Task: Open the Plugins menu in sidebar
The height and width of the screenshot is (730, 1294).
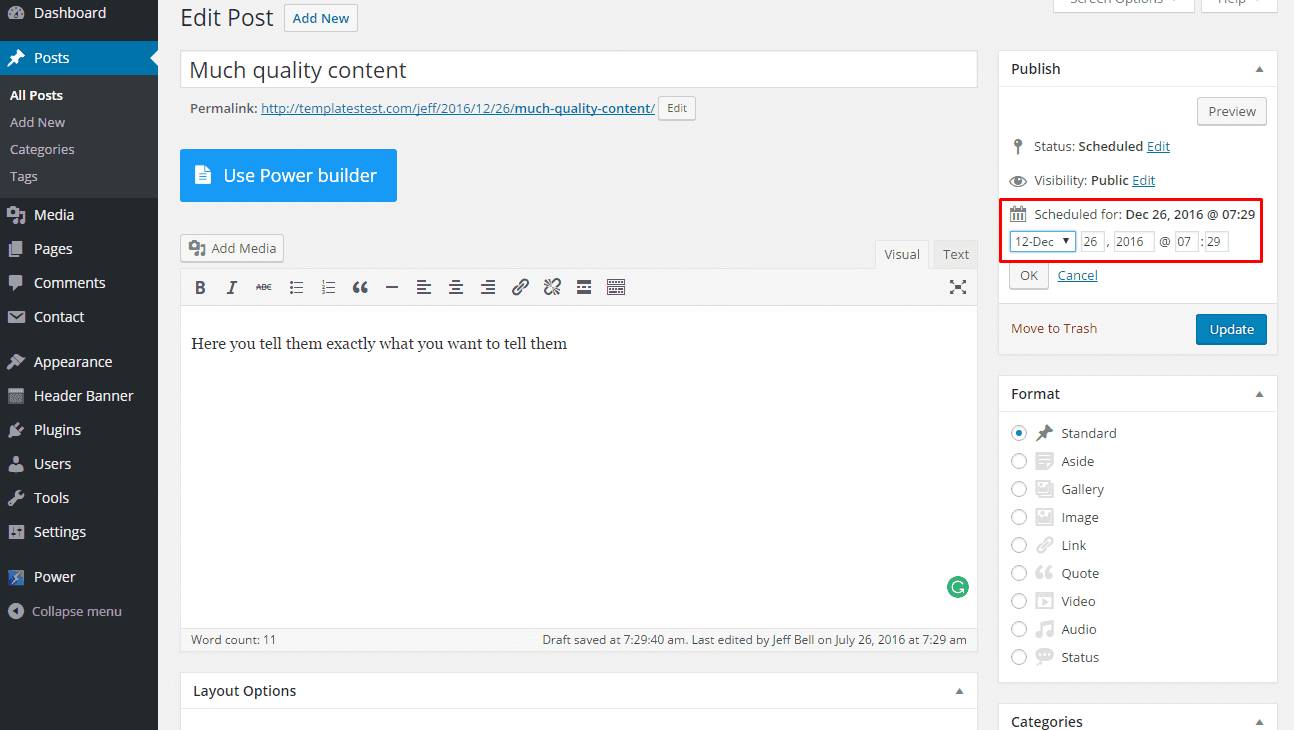Action: point(57,430)
